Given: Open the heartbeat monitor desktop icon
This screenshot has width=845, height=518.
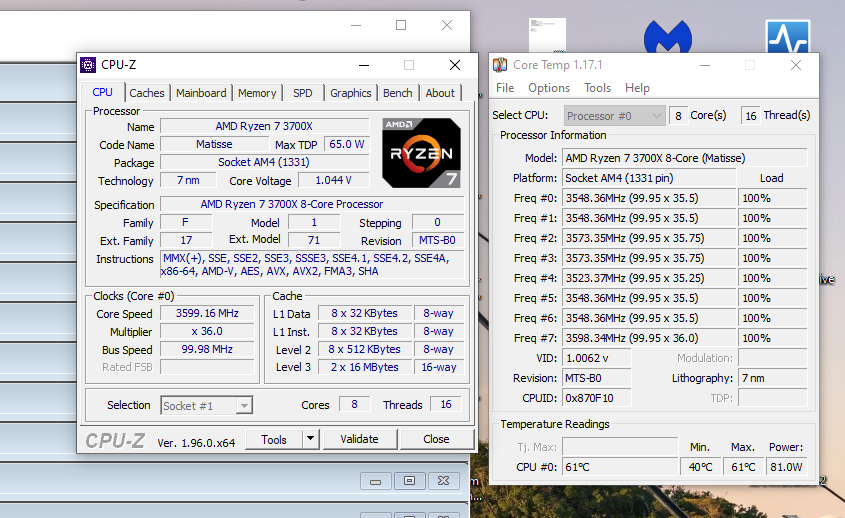Looking at the screenshot, I should point(787,36).
